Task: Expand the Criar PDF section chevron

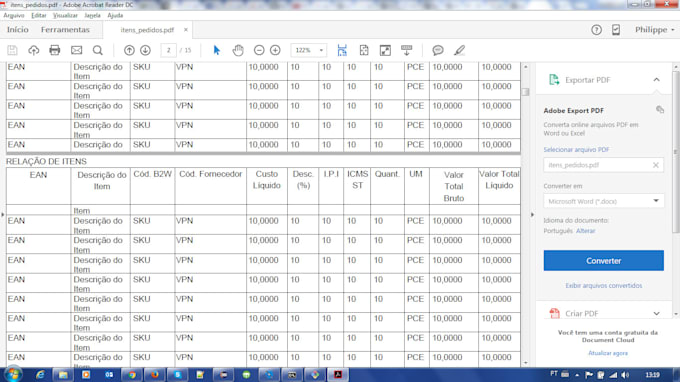Action: coord(657,313)
